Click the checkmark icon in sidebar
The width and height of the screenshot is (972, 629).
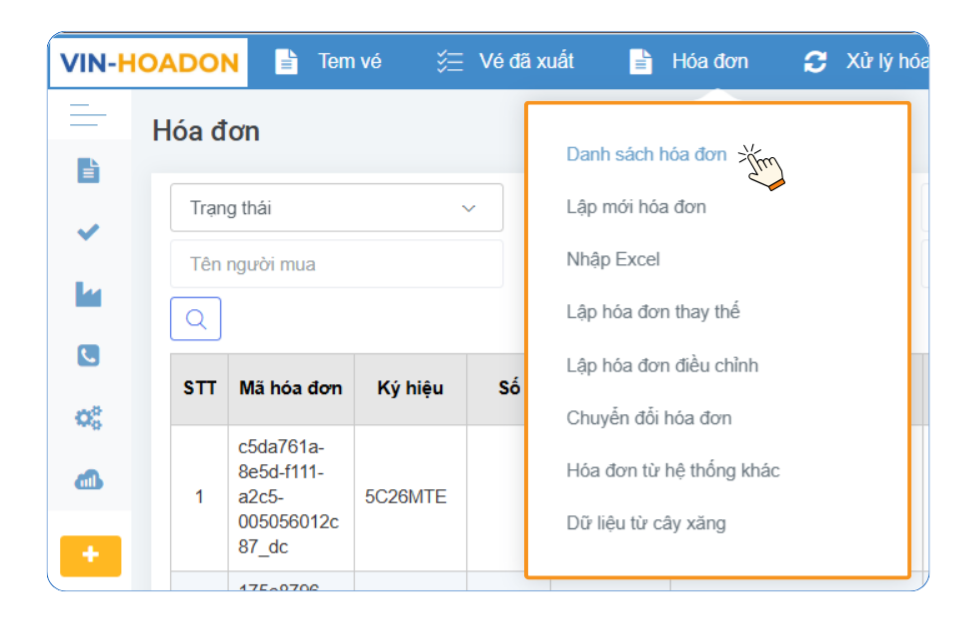88,232
